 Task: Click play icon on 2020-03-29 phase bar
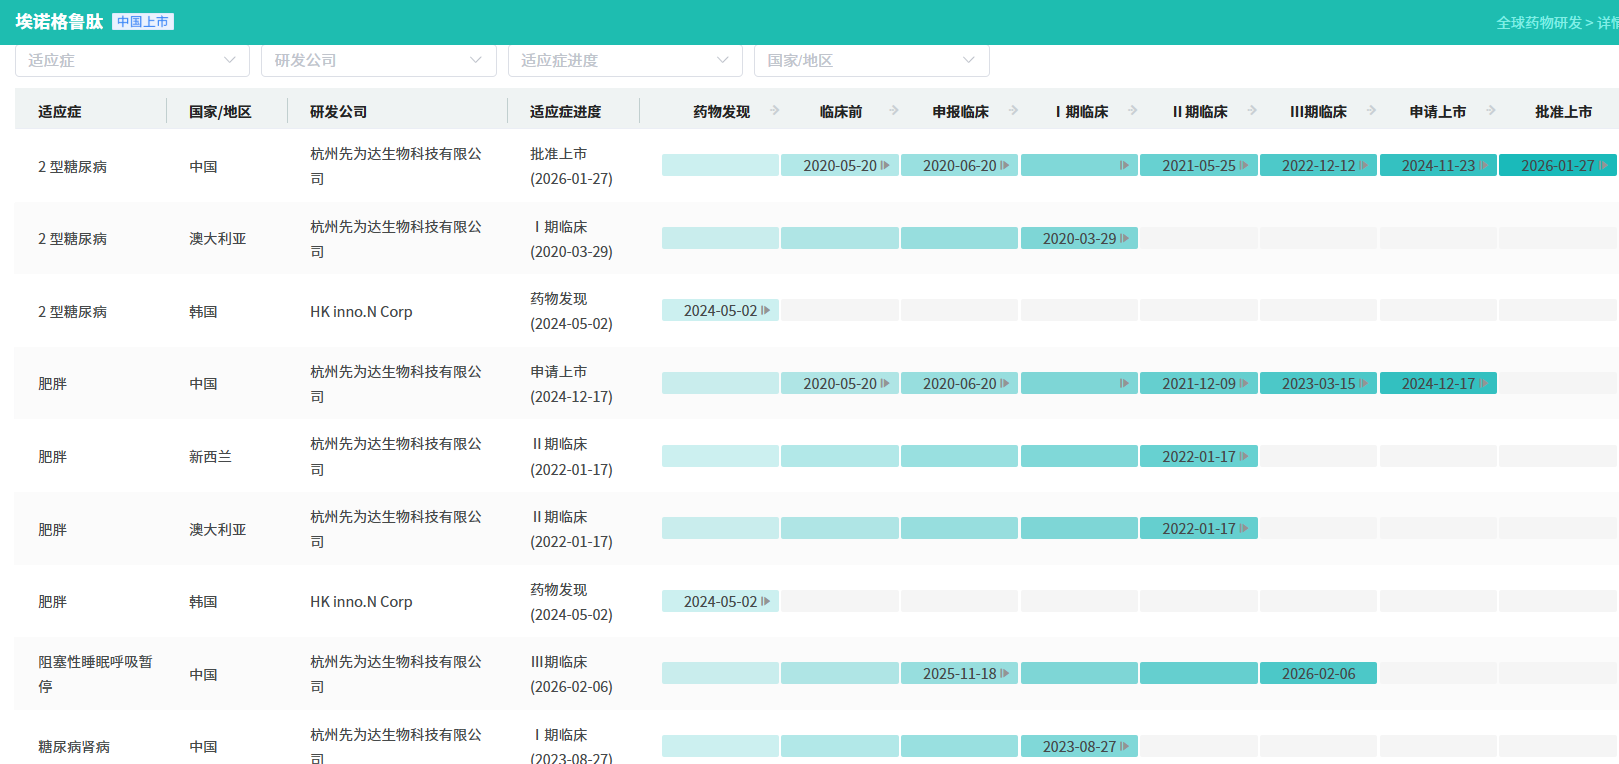coord(1125,239)
